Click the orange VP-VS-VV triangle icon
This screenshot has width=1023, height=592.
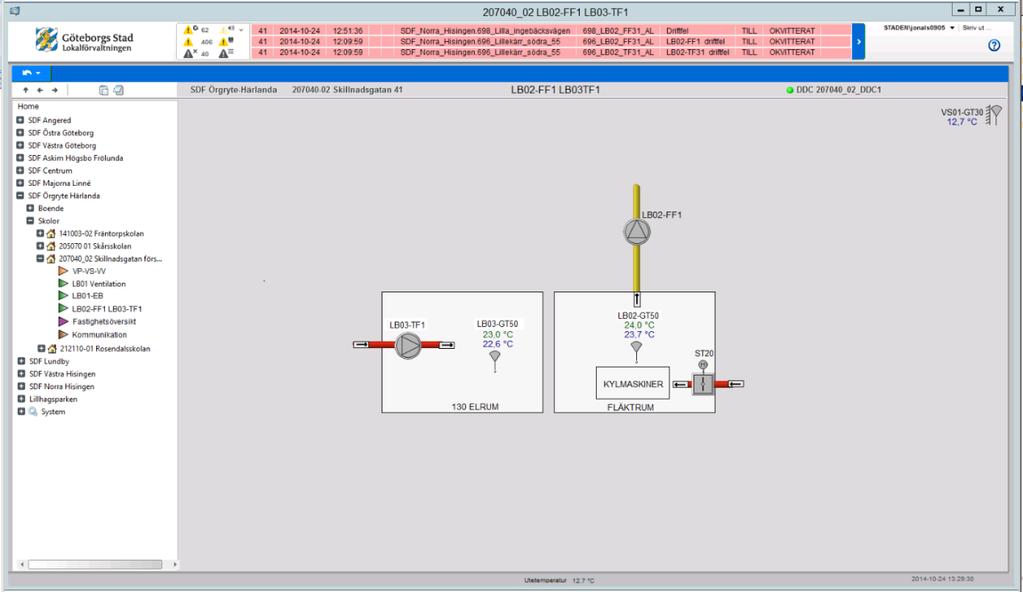(x=63, y=271)
